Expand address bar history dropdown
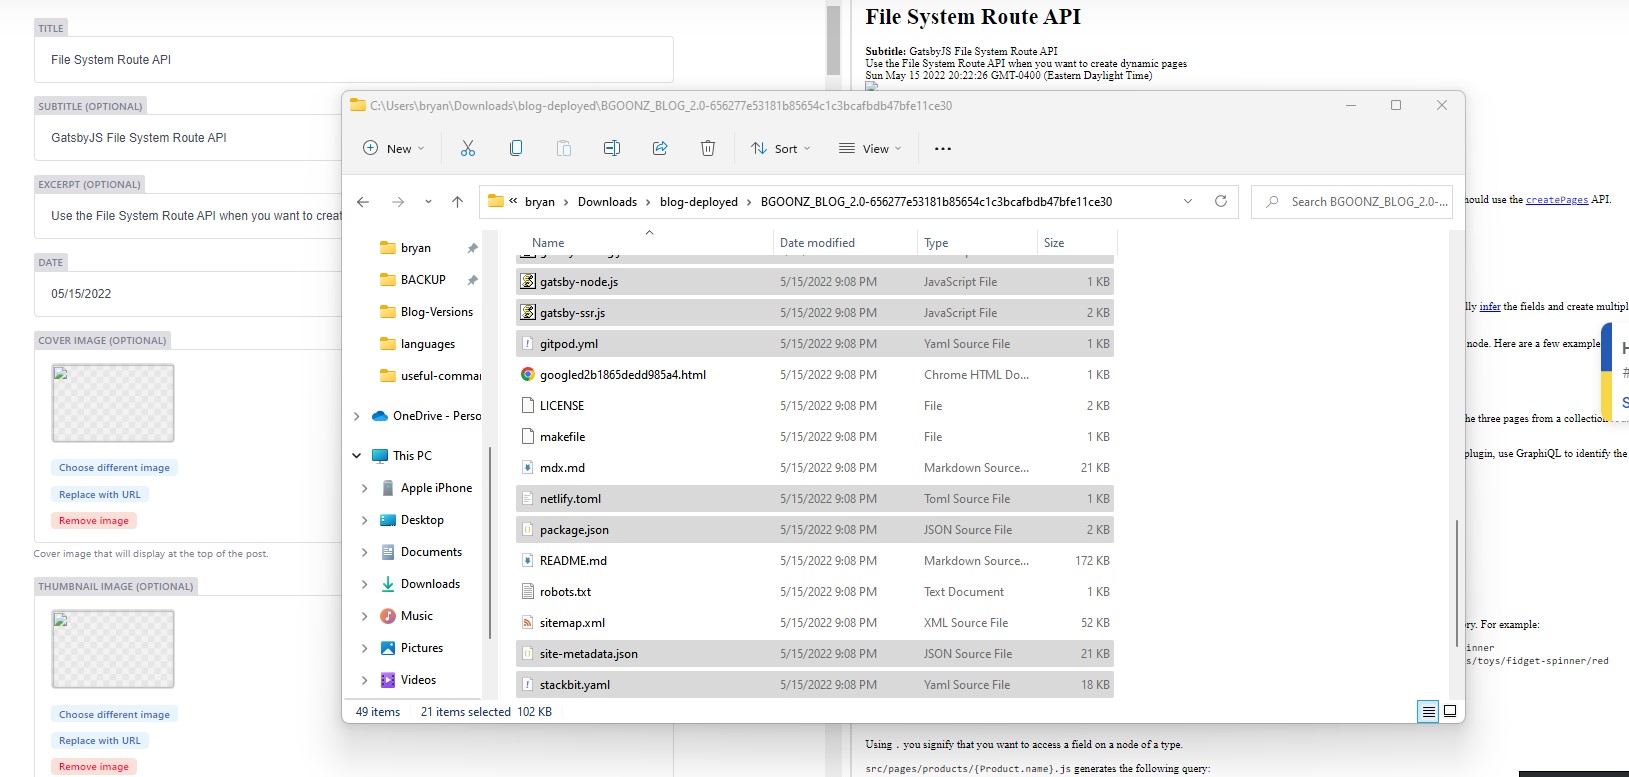 pyautogui.click(x=1188, y=201)
